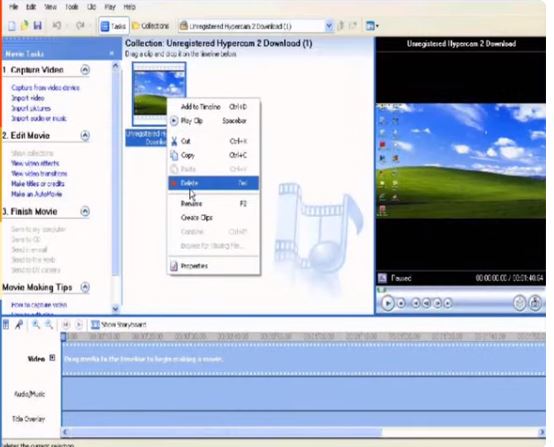Click How to capture video link
Viewport: 554px width, 447px height.
pos(39,305)
